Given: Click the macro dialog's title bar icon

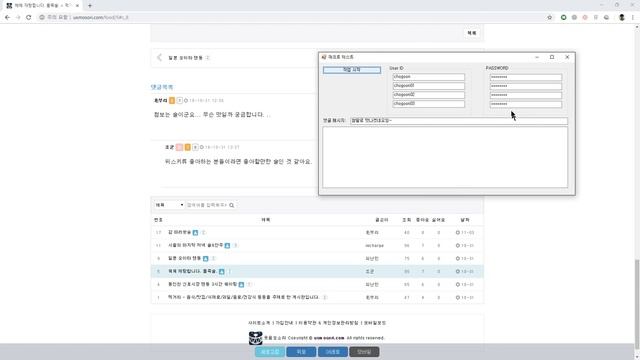Looking at the screenshot, I should (324, 57).
